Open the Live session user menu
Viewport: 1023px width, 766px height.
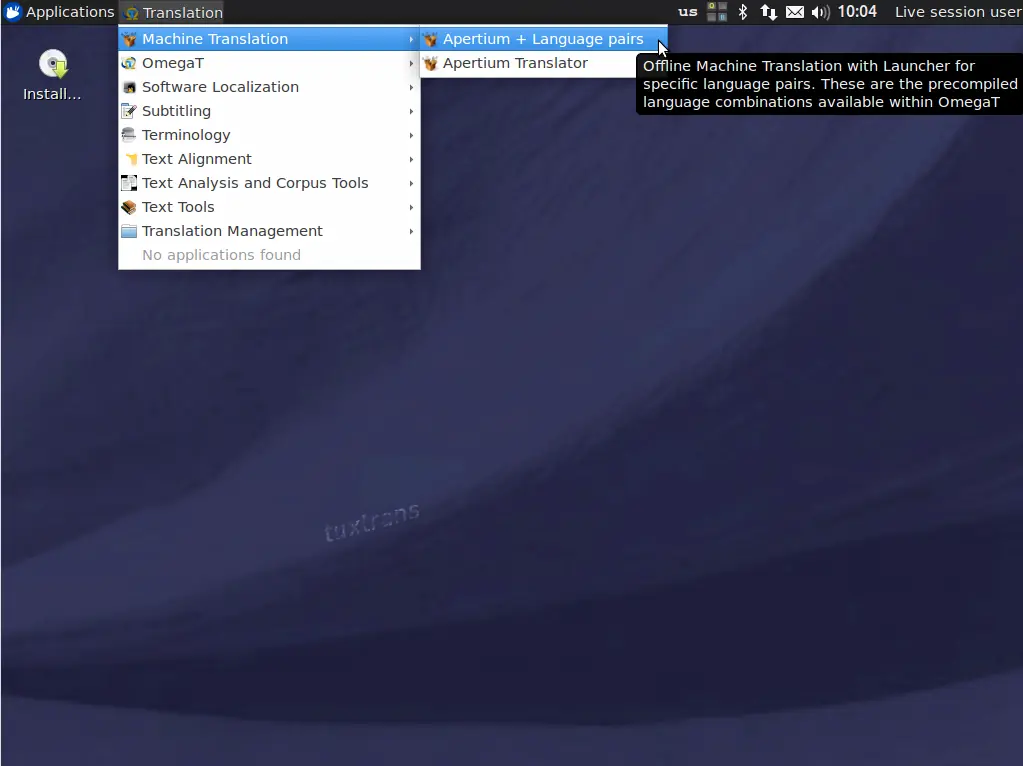(x=957, y=12)
